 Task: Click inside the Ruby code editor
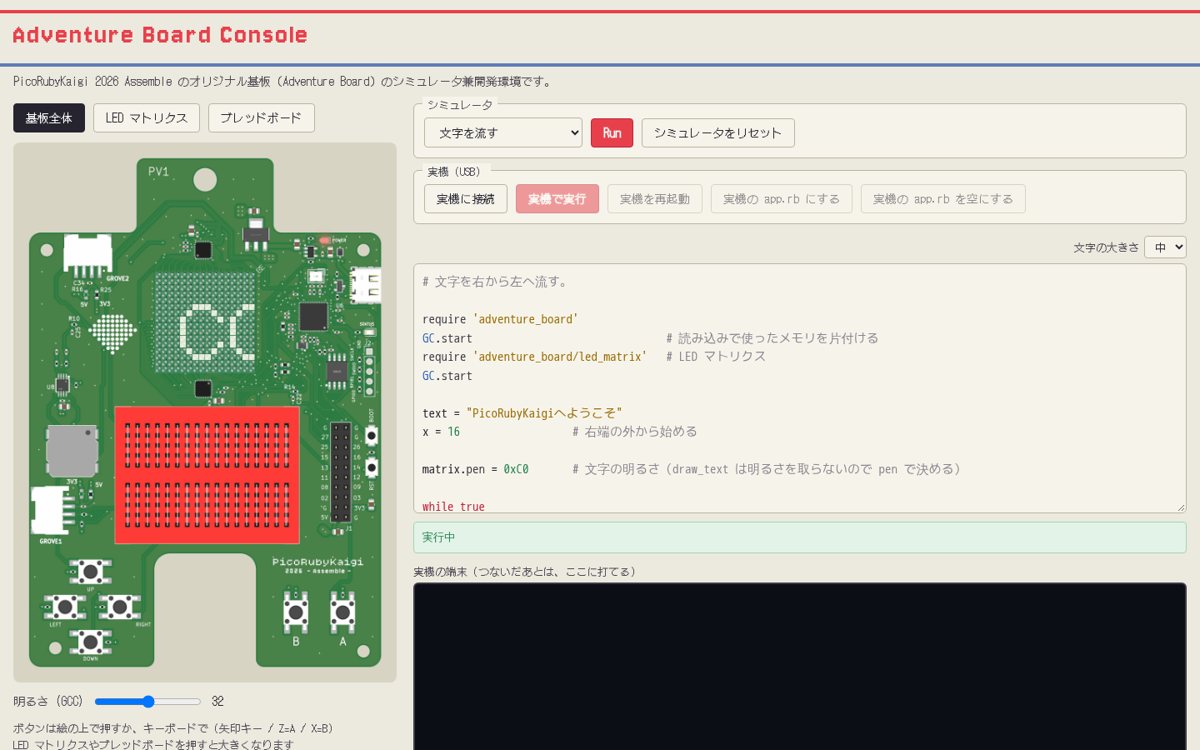800,389
